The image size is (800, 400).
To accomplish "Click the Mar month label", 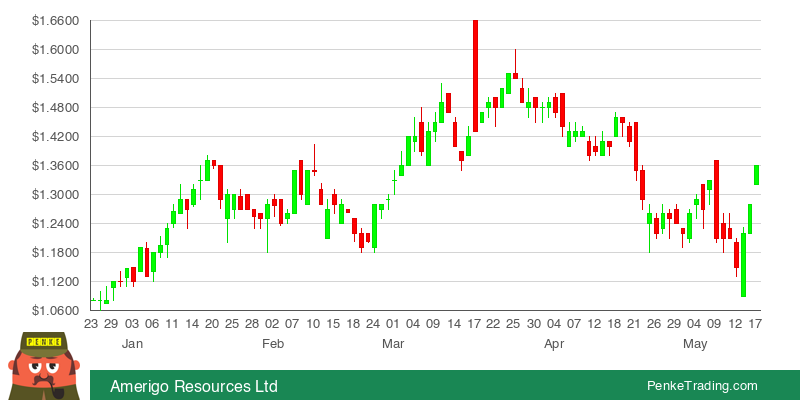I will point(393,344).
